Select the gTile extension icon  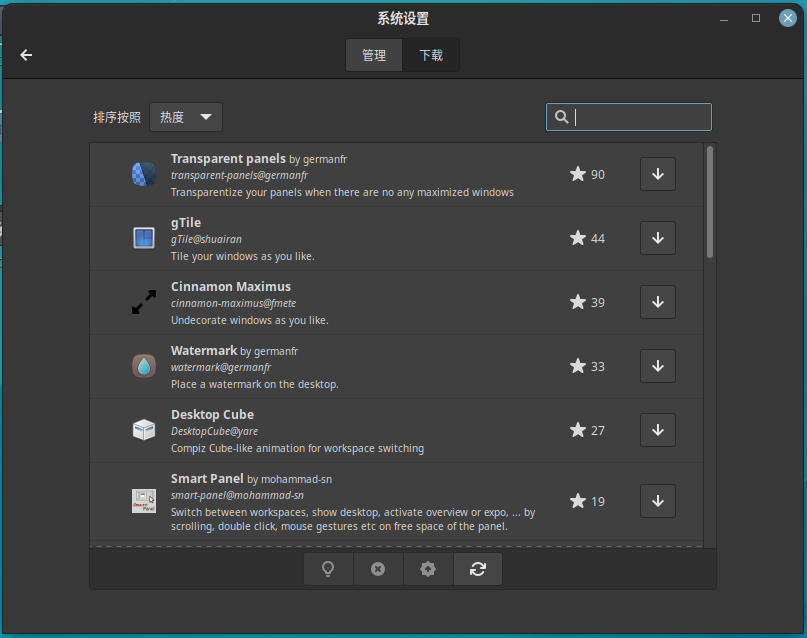click(x=144, y=238)
